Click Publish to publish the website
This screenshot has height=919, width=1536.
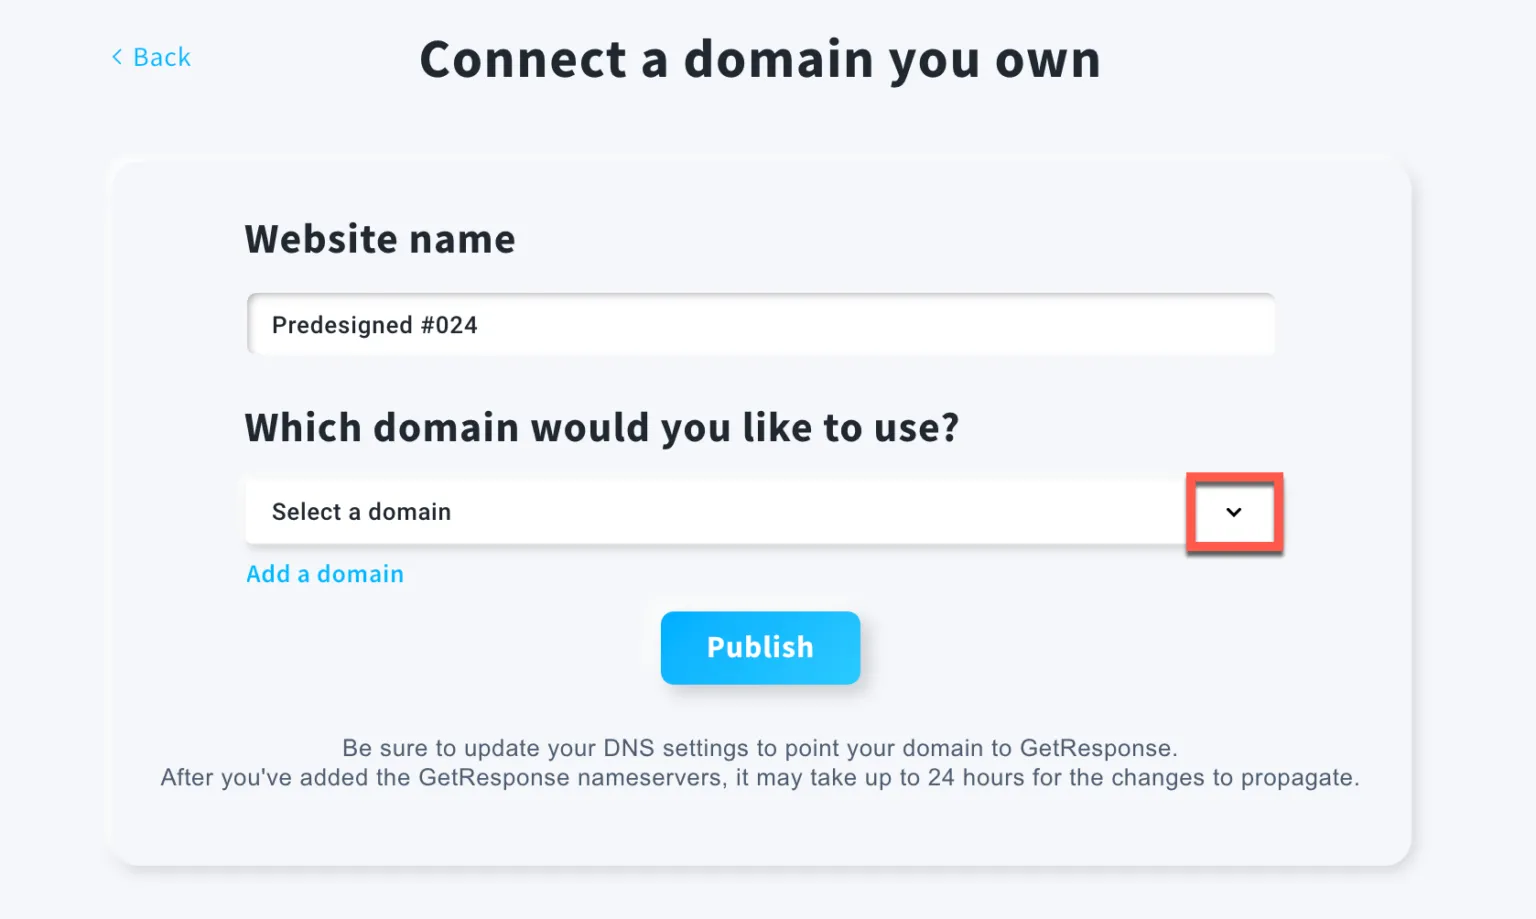pos(760,647)
